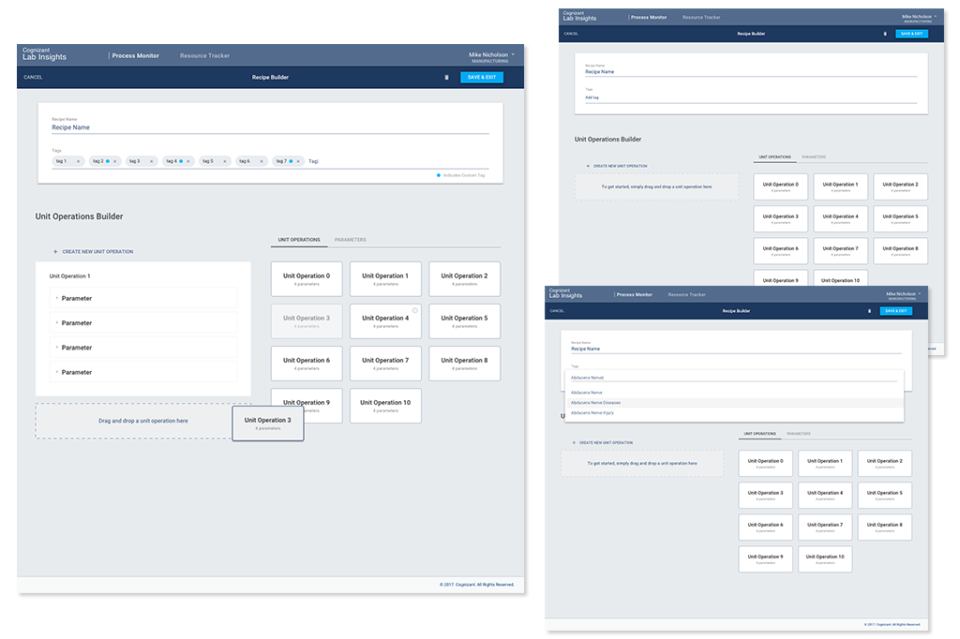Select circle marker on Unit Operation 4 card
Image resolution: width=960 pixels, height=639 pixels.
(414, 310)
